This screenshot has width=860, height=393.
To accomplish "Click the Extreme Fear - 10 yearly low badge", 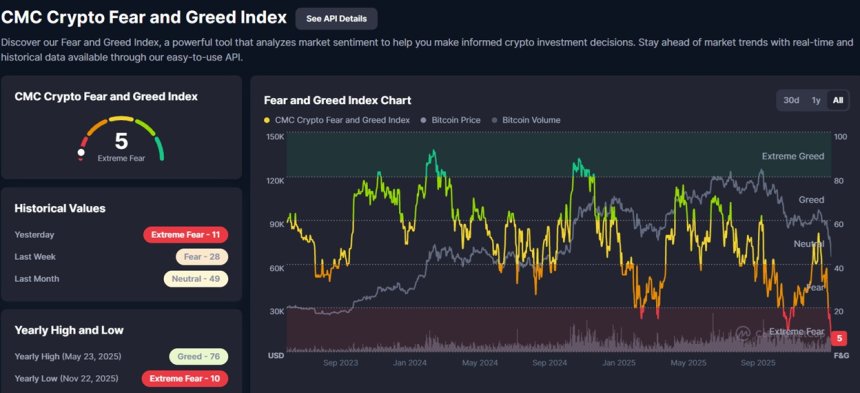I will [x=185, y=378].
